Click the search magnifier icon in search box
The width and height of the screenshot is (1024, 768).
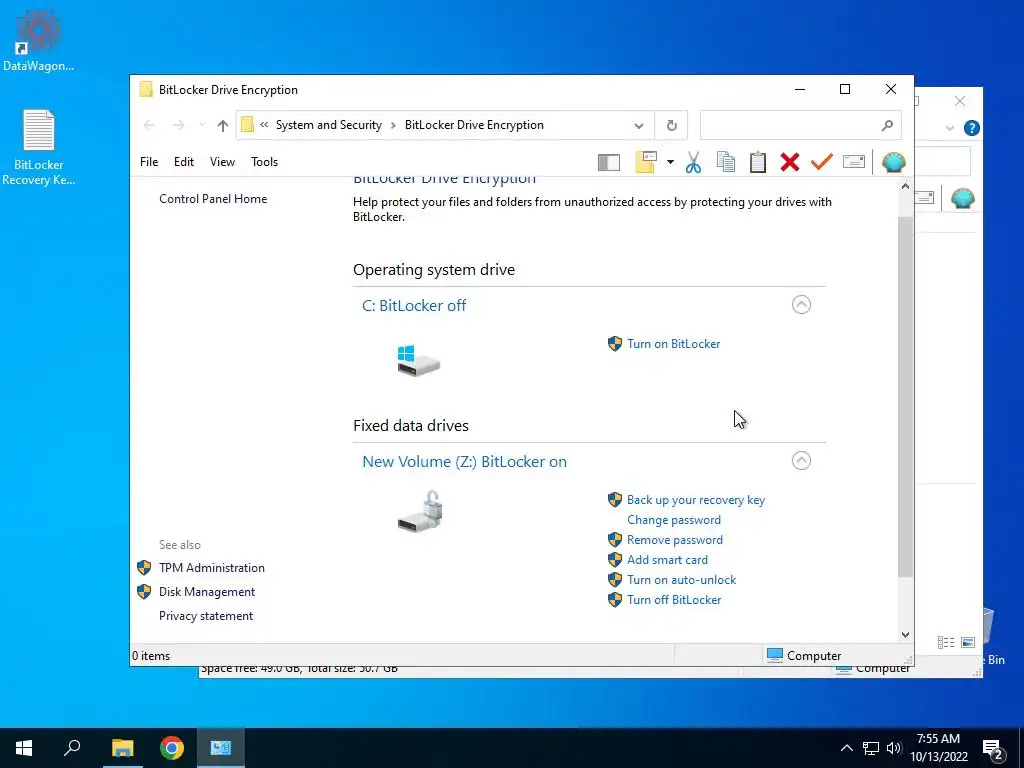[887, 125]
